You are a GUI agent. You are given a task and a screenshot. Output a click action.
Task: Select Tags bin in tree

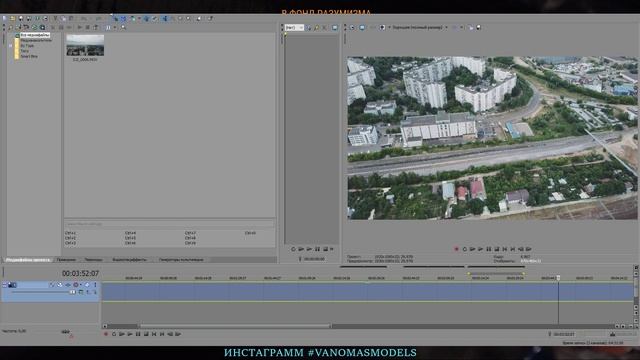(x=24, y=51)
